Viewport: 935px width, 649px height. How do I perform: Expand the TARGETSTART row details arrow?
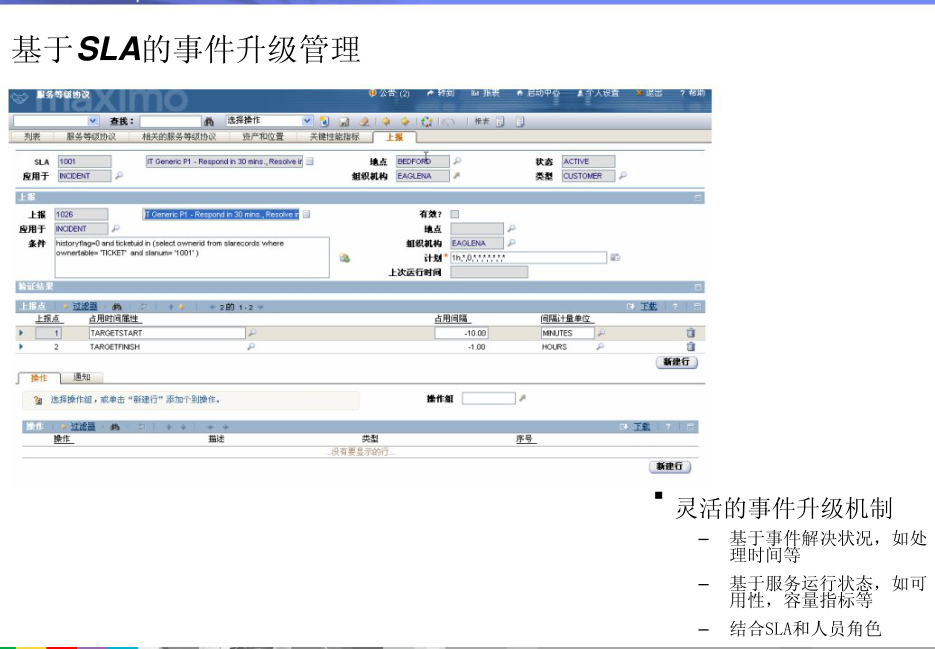point(20,333)
